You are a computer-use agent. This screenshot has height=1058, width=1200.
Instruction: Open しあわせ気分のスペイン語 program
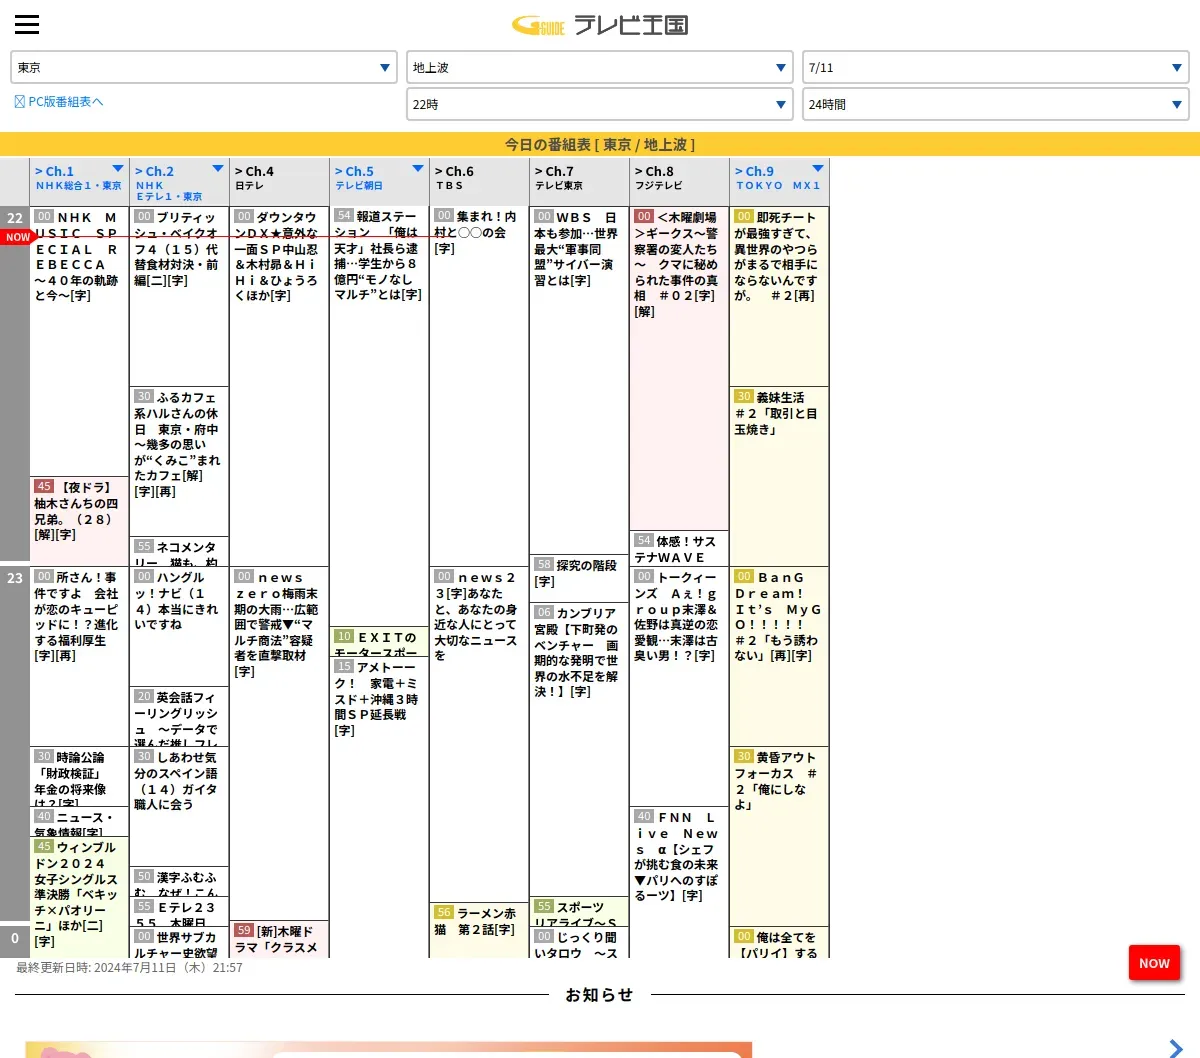click(179, 806)
